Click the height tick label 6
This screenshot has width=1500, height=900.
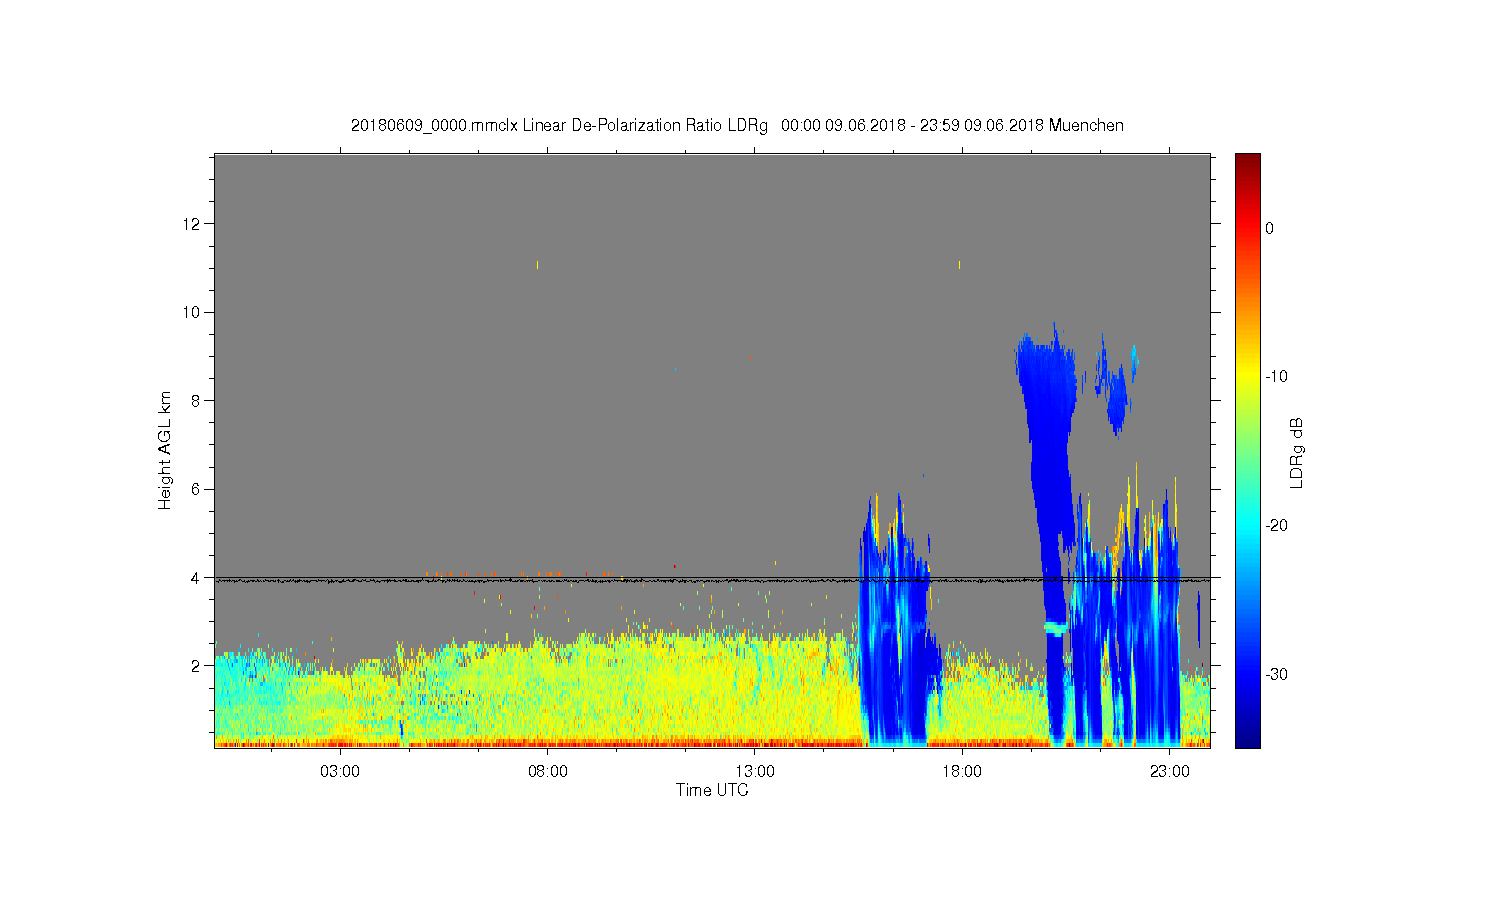195,489
